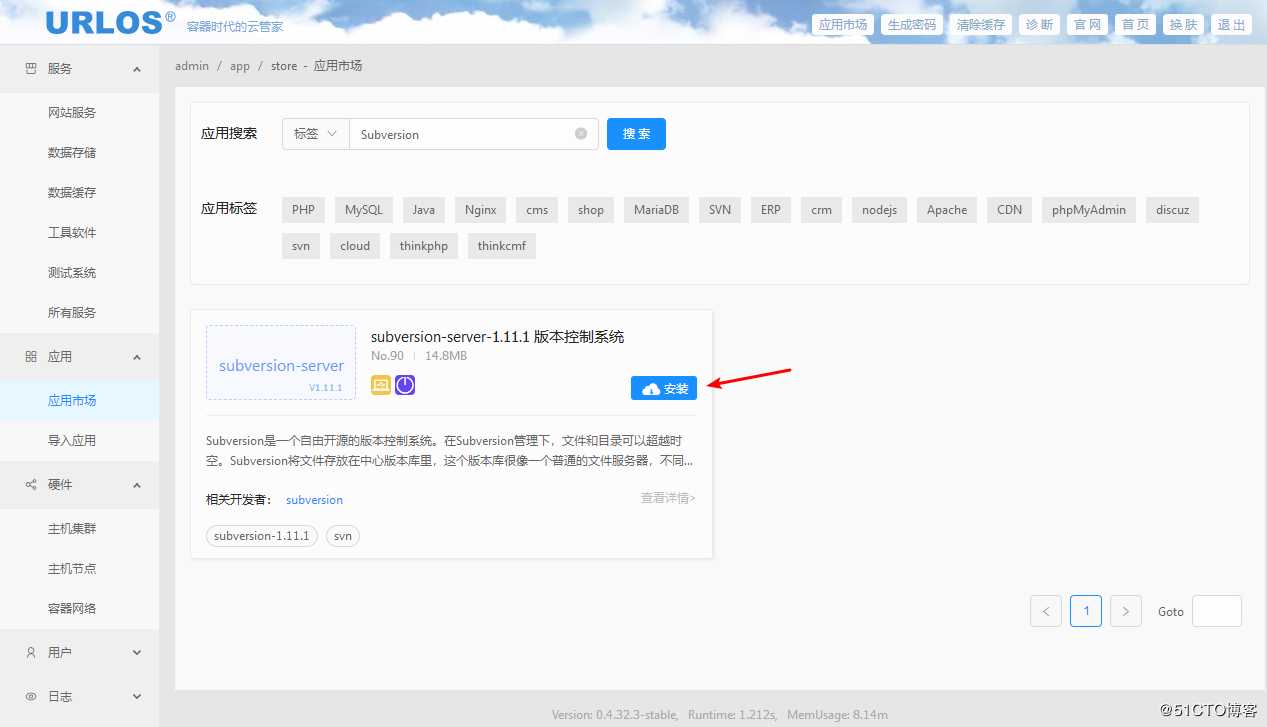The image size is (1267, 727).
Task: Click the 首页 top bar button
Action: point(1136,25)
